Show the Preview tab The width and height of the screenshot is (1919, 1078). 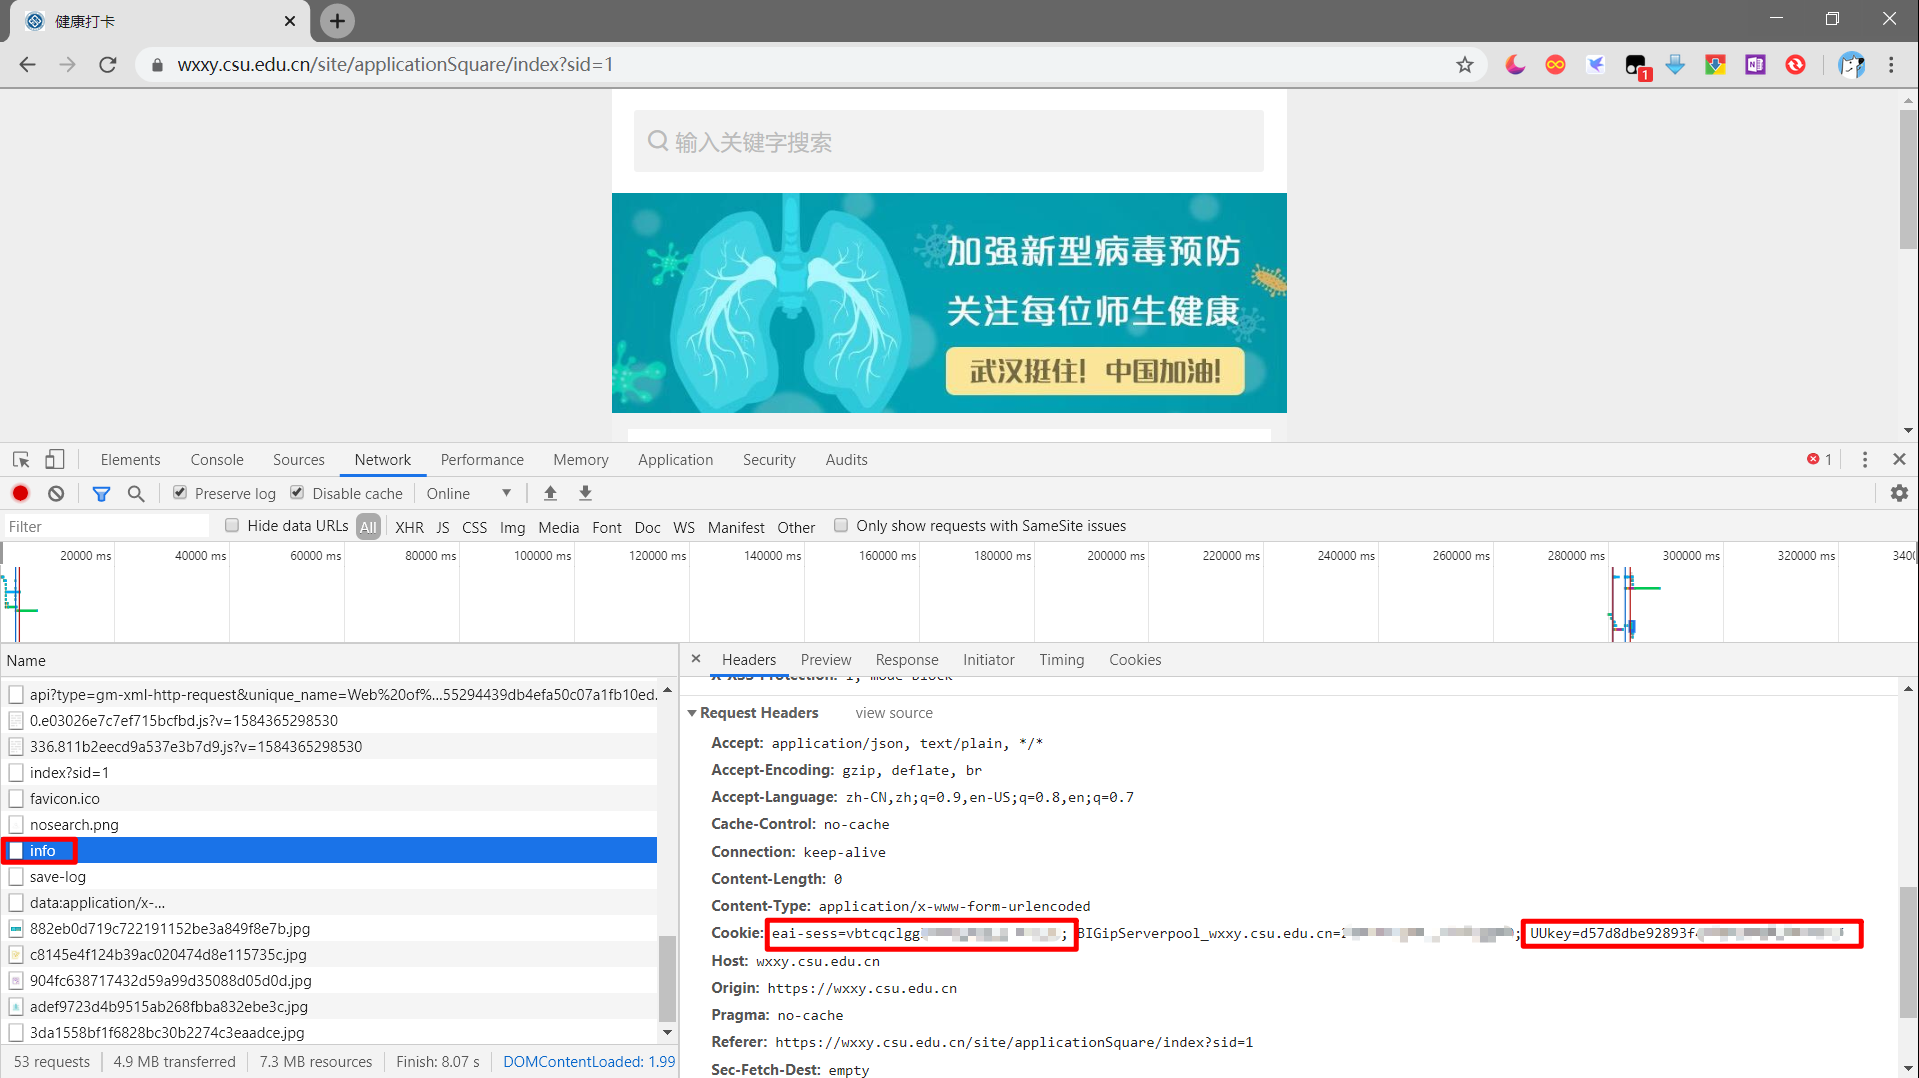click(x=826, y=660)
